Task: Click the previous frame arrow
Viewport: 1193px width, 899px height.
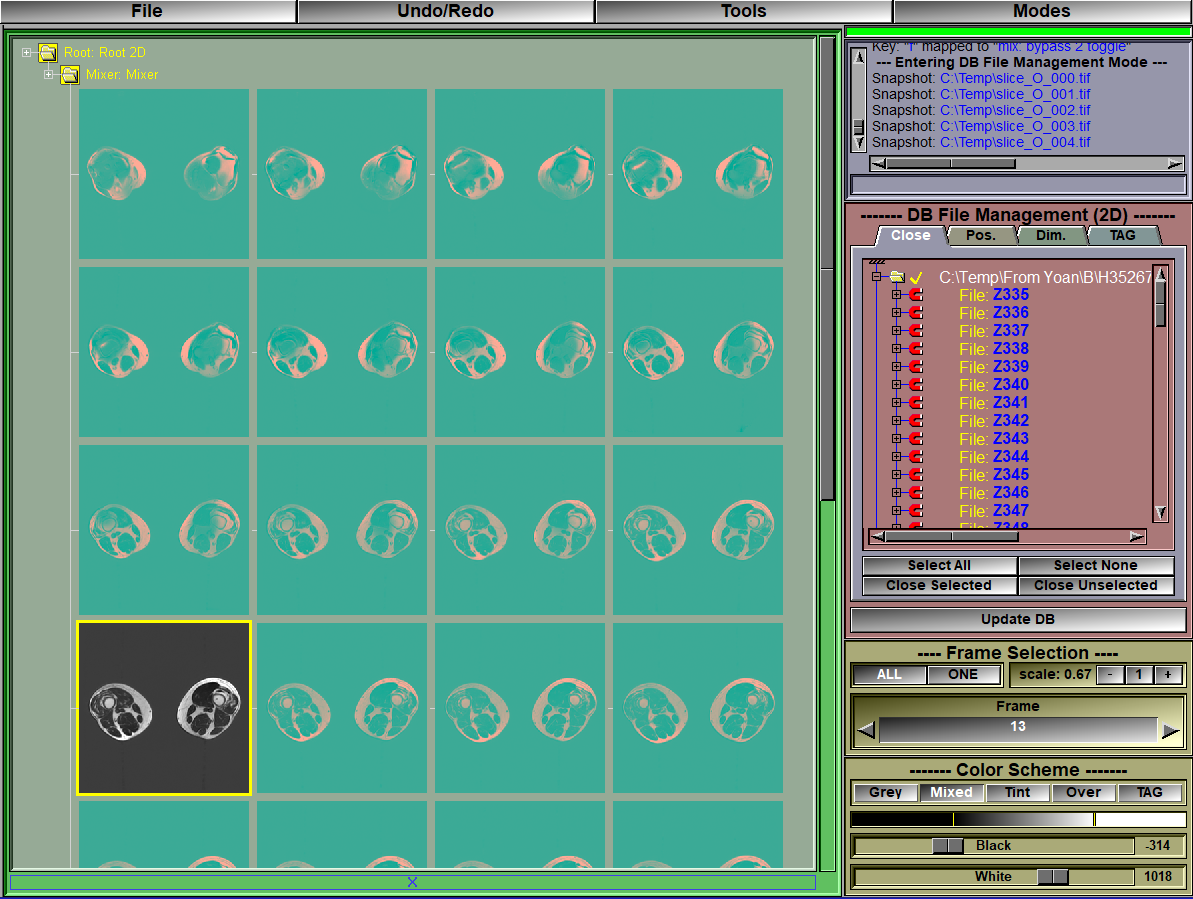Action: (866, 731)
